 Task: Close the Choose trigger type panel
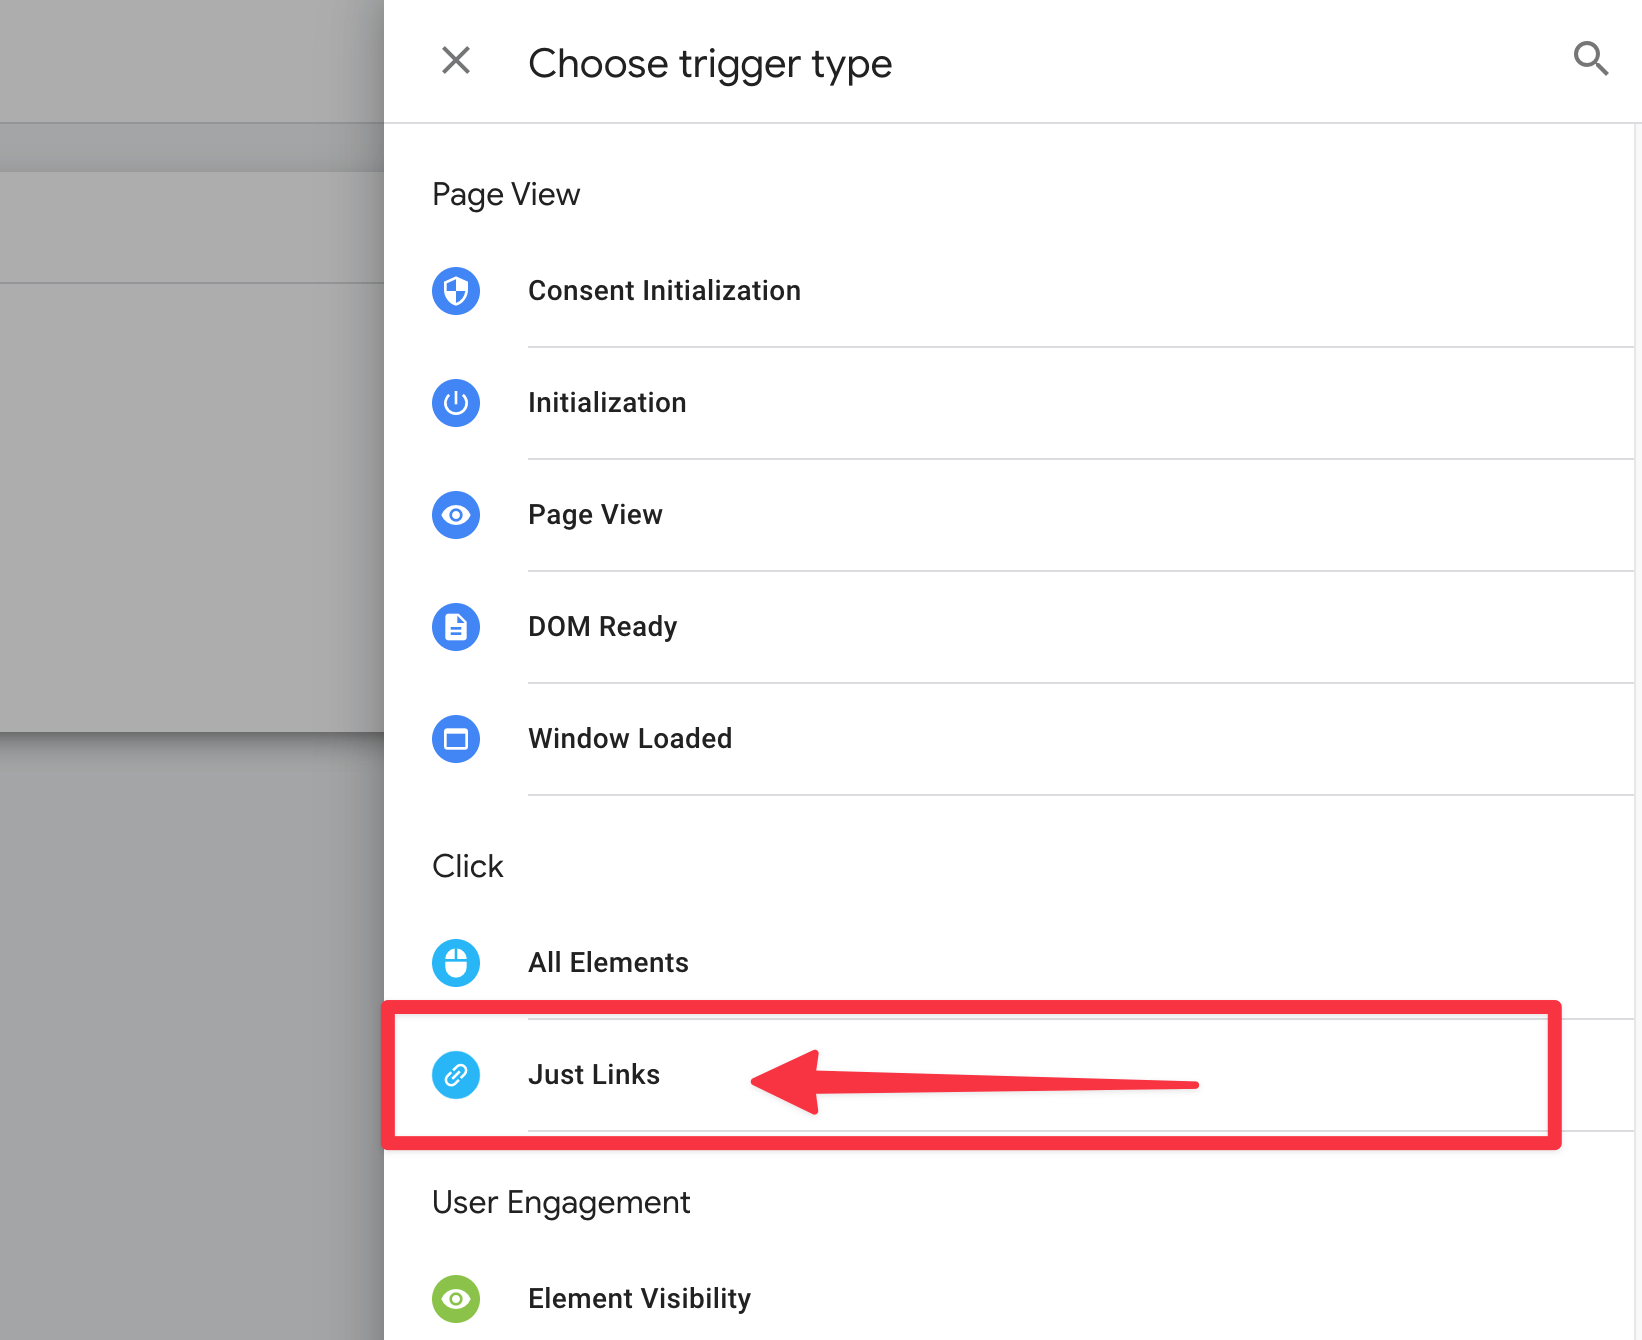[x=456, y=60]
